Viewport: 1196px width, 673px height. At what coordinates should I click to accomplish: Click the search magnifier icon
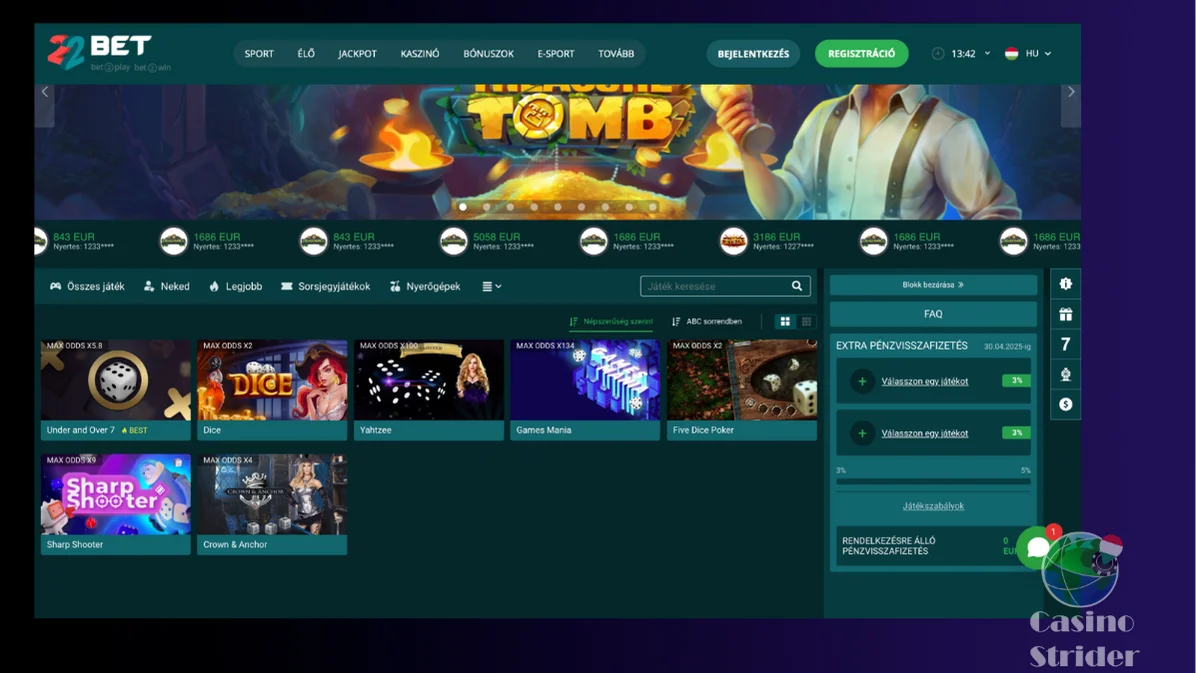[796, 286]
